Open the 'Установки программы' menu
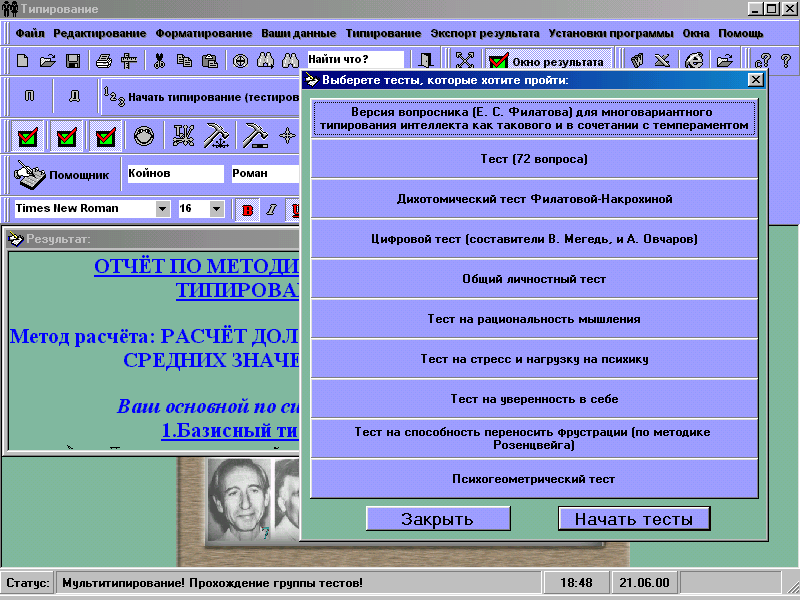This screenshot has width=800, height=600. click(611, 34)
